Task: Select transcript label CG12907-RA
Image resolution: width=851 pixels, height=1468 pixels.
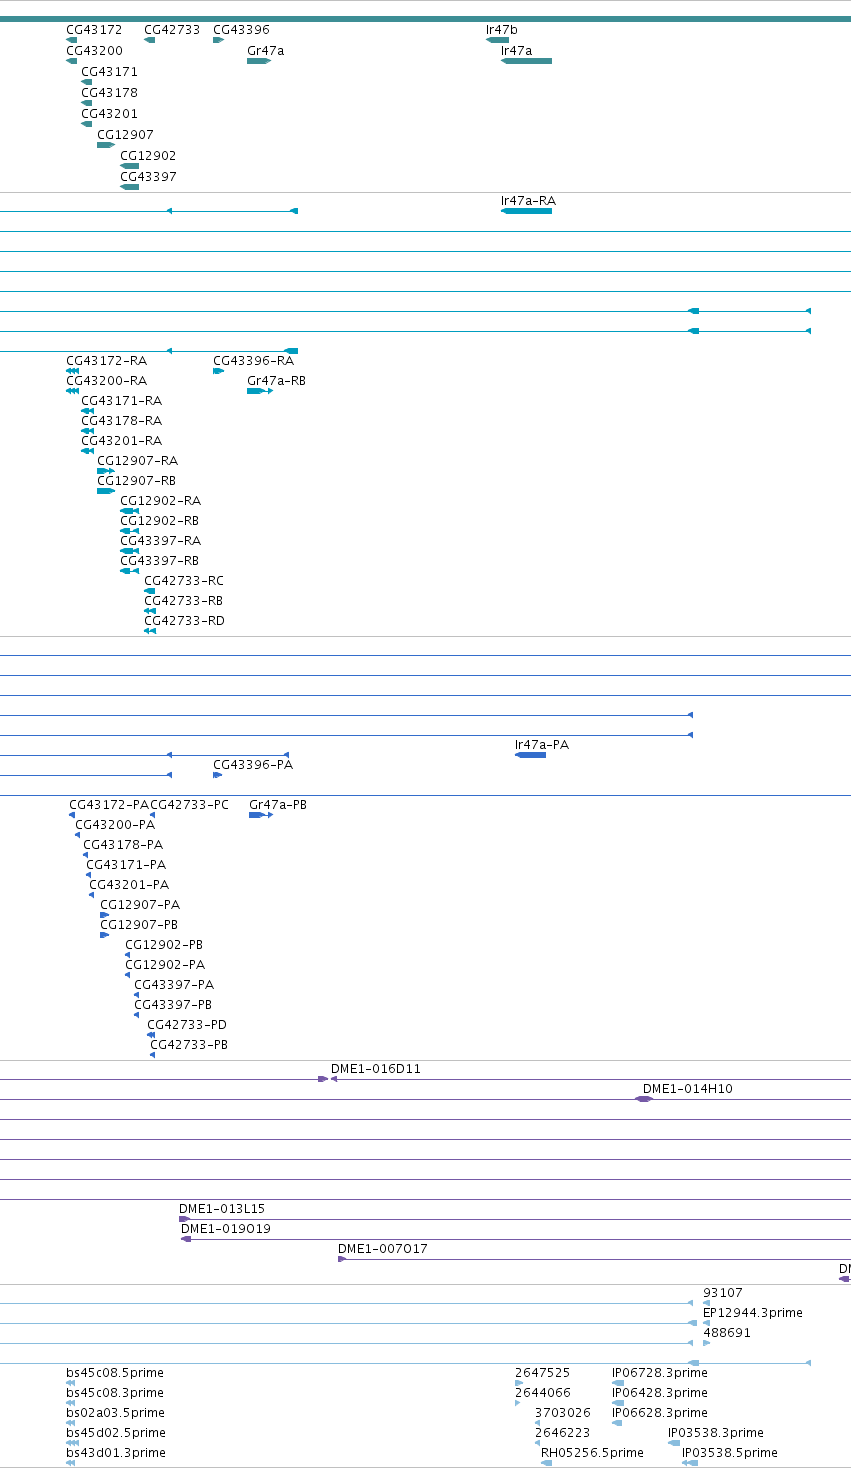Action: [x=138, y=461]
